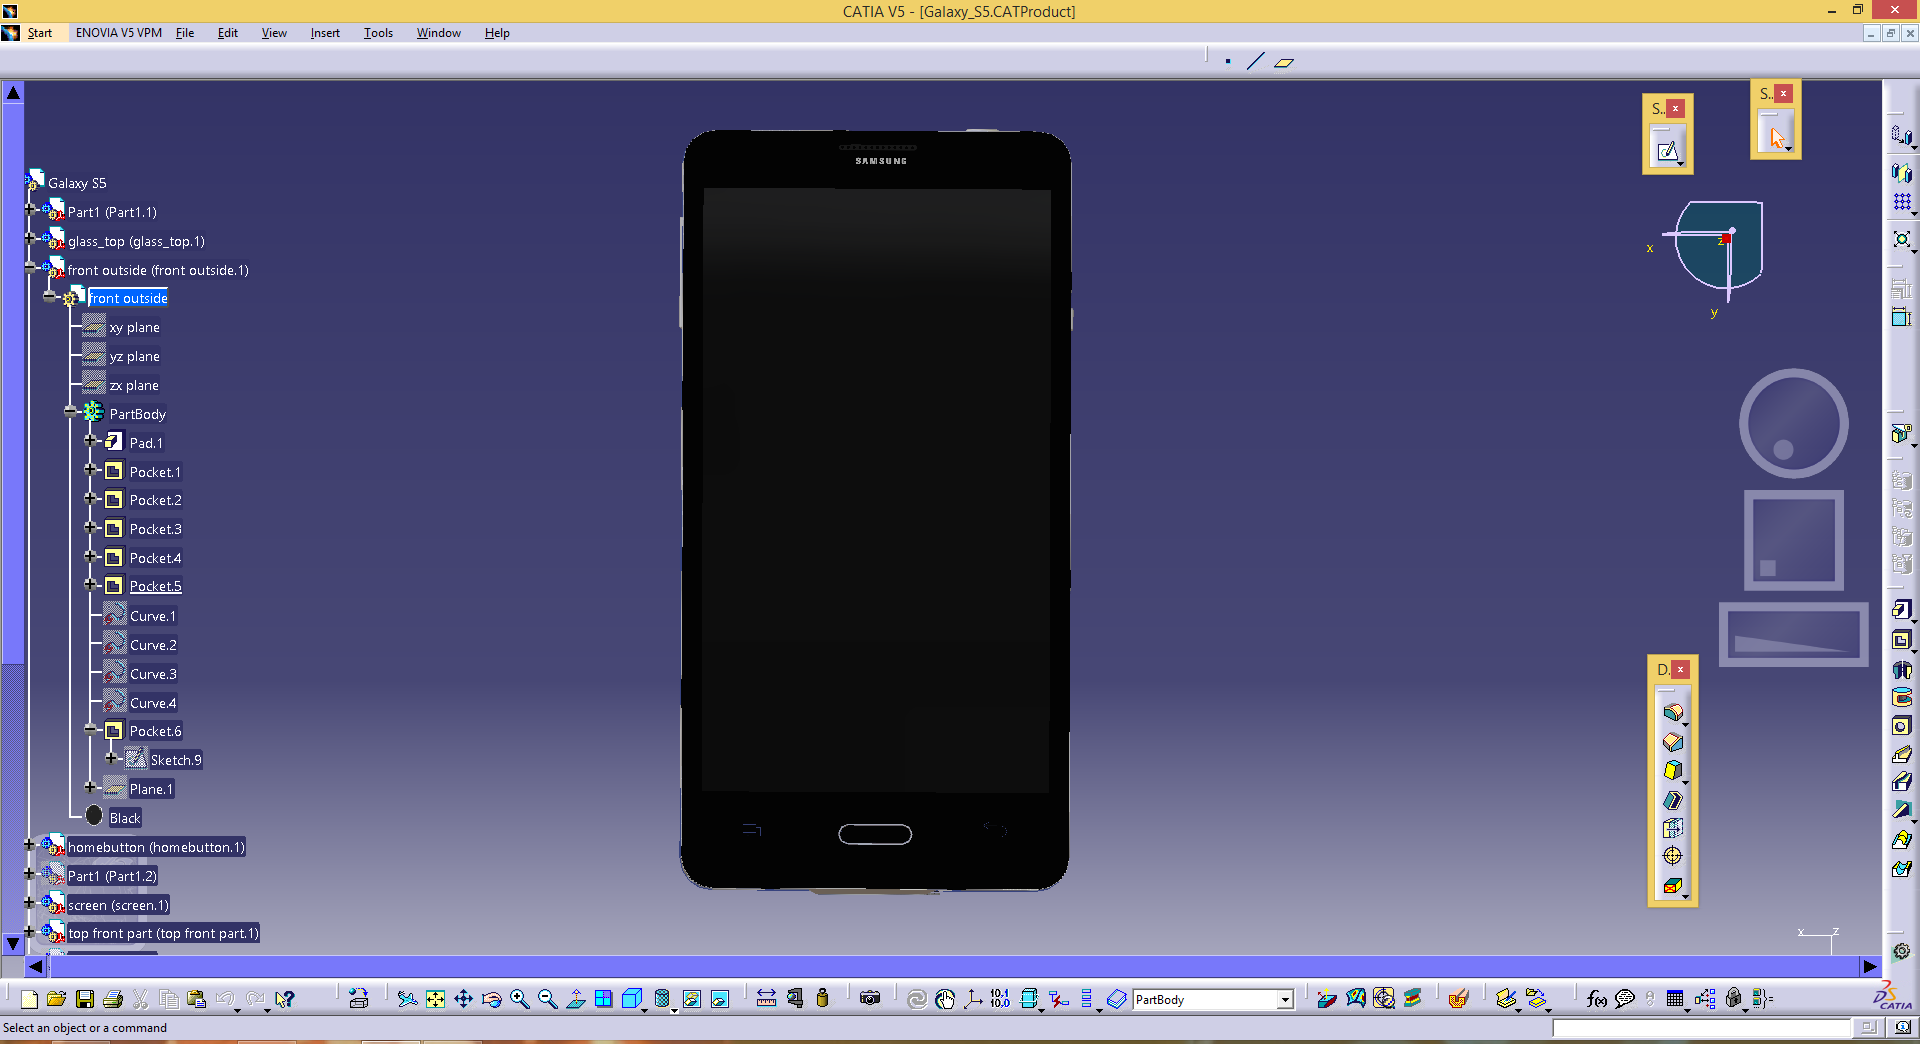The width and height of the screenshot is (1920, 1044).
Task: Click the Quick Print icon
Action: pyautogui.click(x=113, y=999)
